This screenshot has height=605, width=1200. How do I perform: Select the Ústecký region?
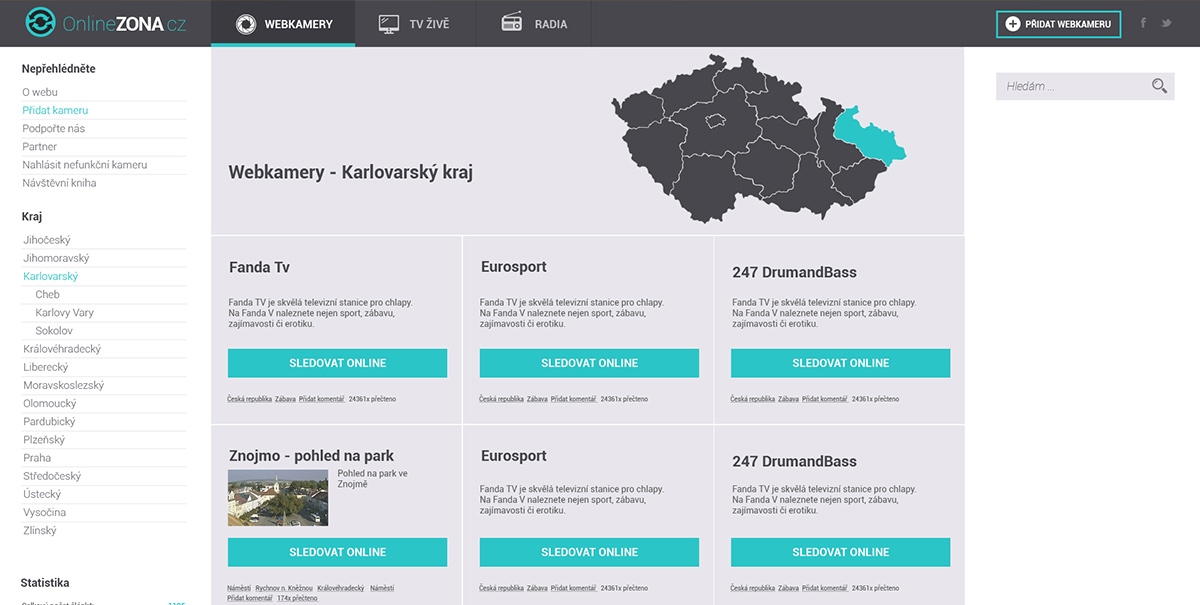tap(42, 494)
